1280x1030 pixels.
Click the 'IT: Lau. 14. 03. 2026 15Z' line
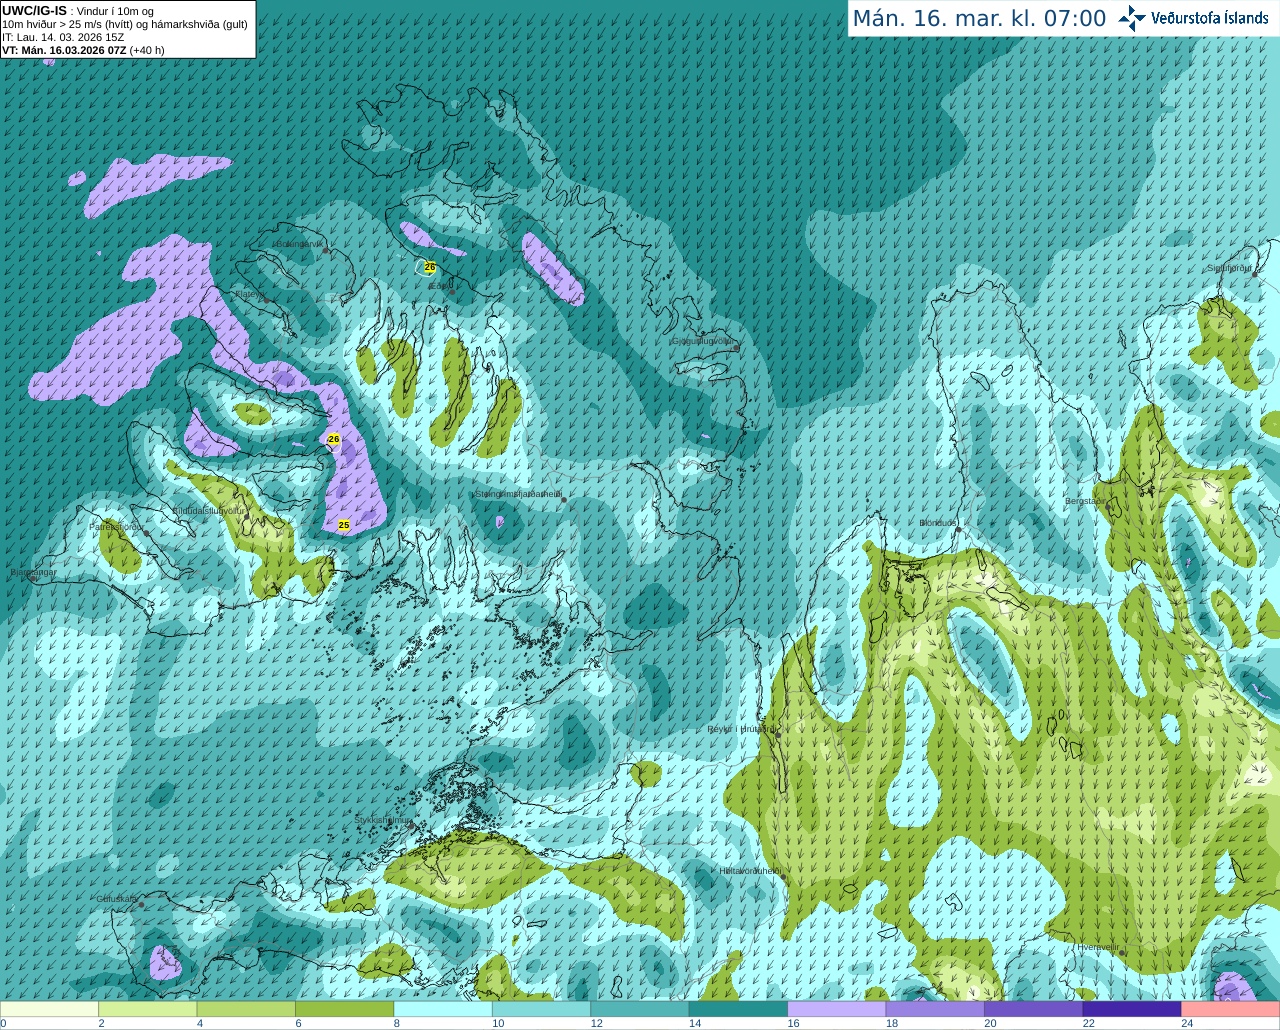[63, 37]
